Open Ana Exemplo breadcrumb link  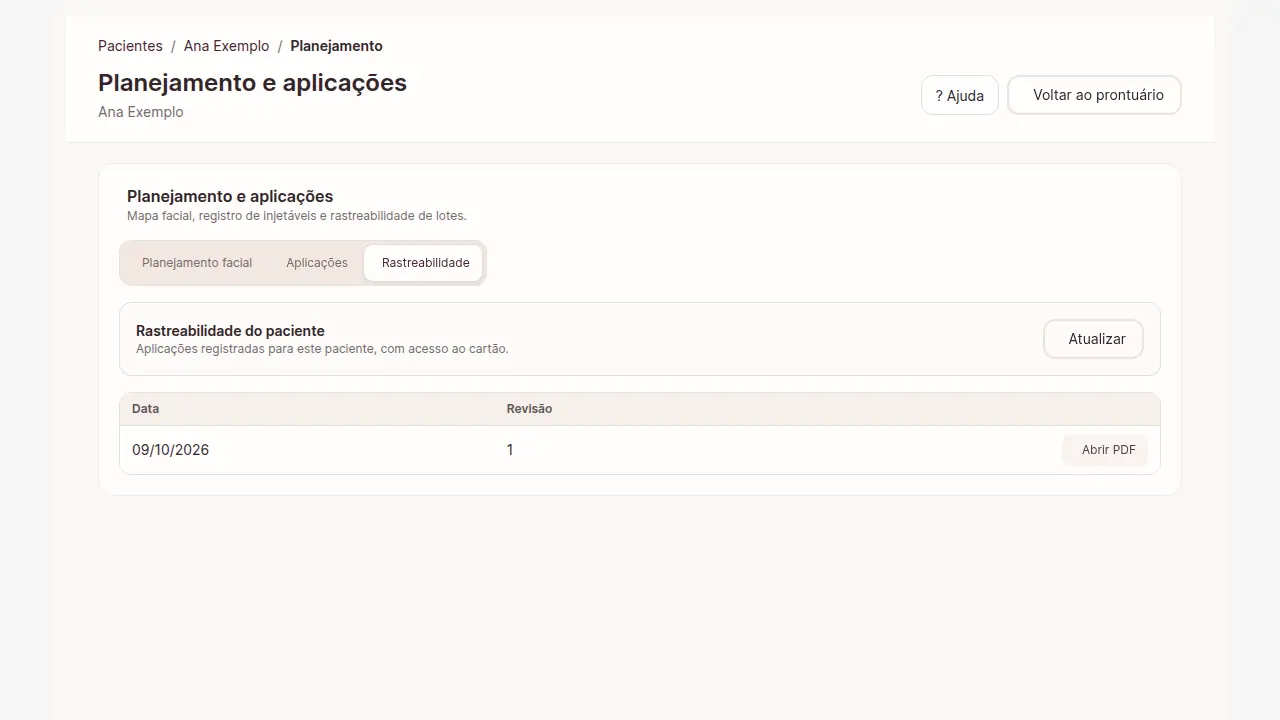pyautogui.click(x=226, y=46)
